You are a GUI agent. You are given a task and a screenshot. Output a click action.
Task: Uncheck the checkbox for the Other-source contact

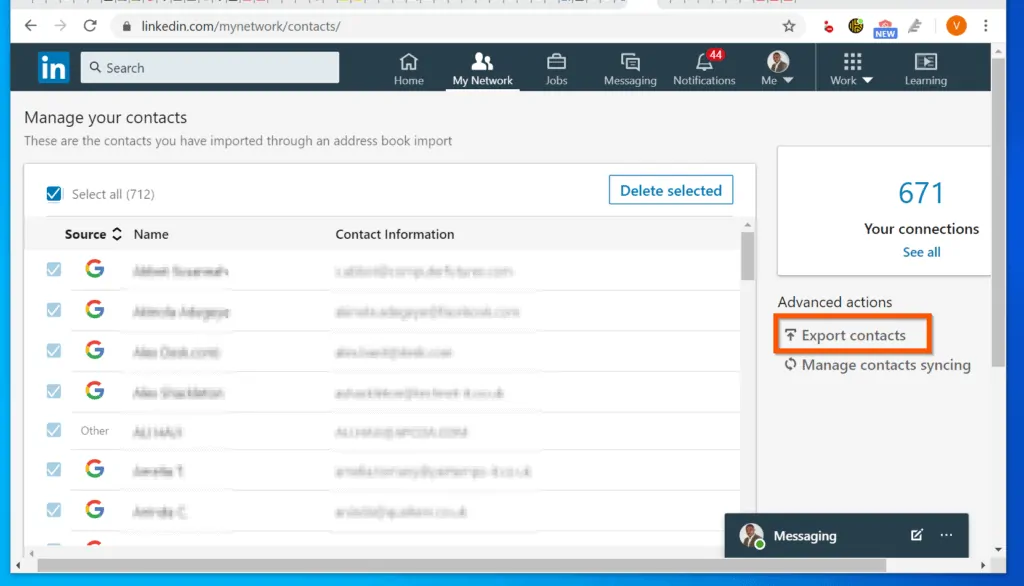tap(54, 430)
